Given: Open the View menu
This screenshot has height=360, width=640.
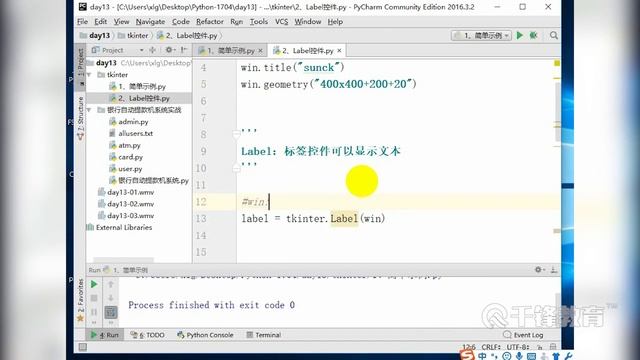Looking at the screenshot, I should (x=121, y=22).
